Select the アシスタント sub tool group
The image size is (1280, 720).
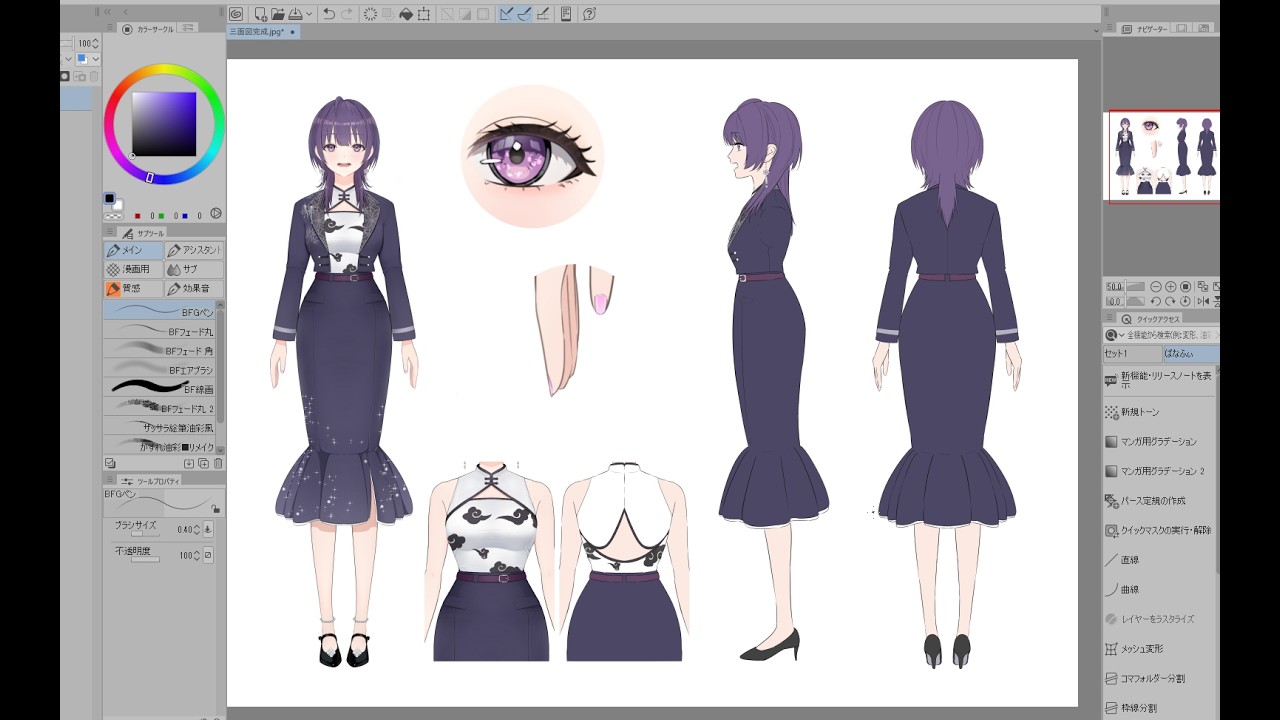click(x=194, y=250)
